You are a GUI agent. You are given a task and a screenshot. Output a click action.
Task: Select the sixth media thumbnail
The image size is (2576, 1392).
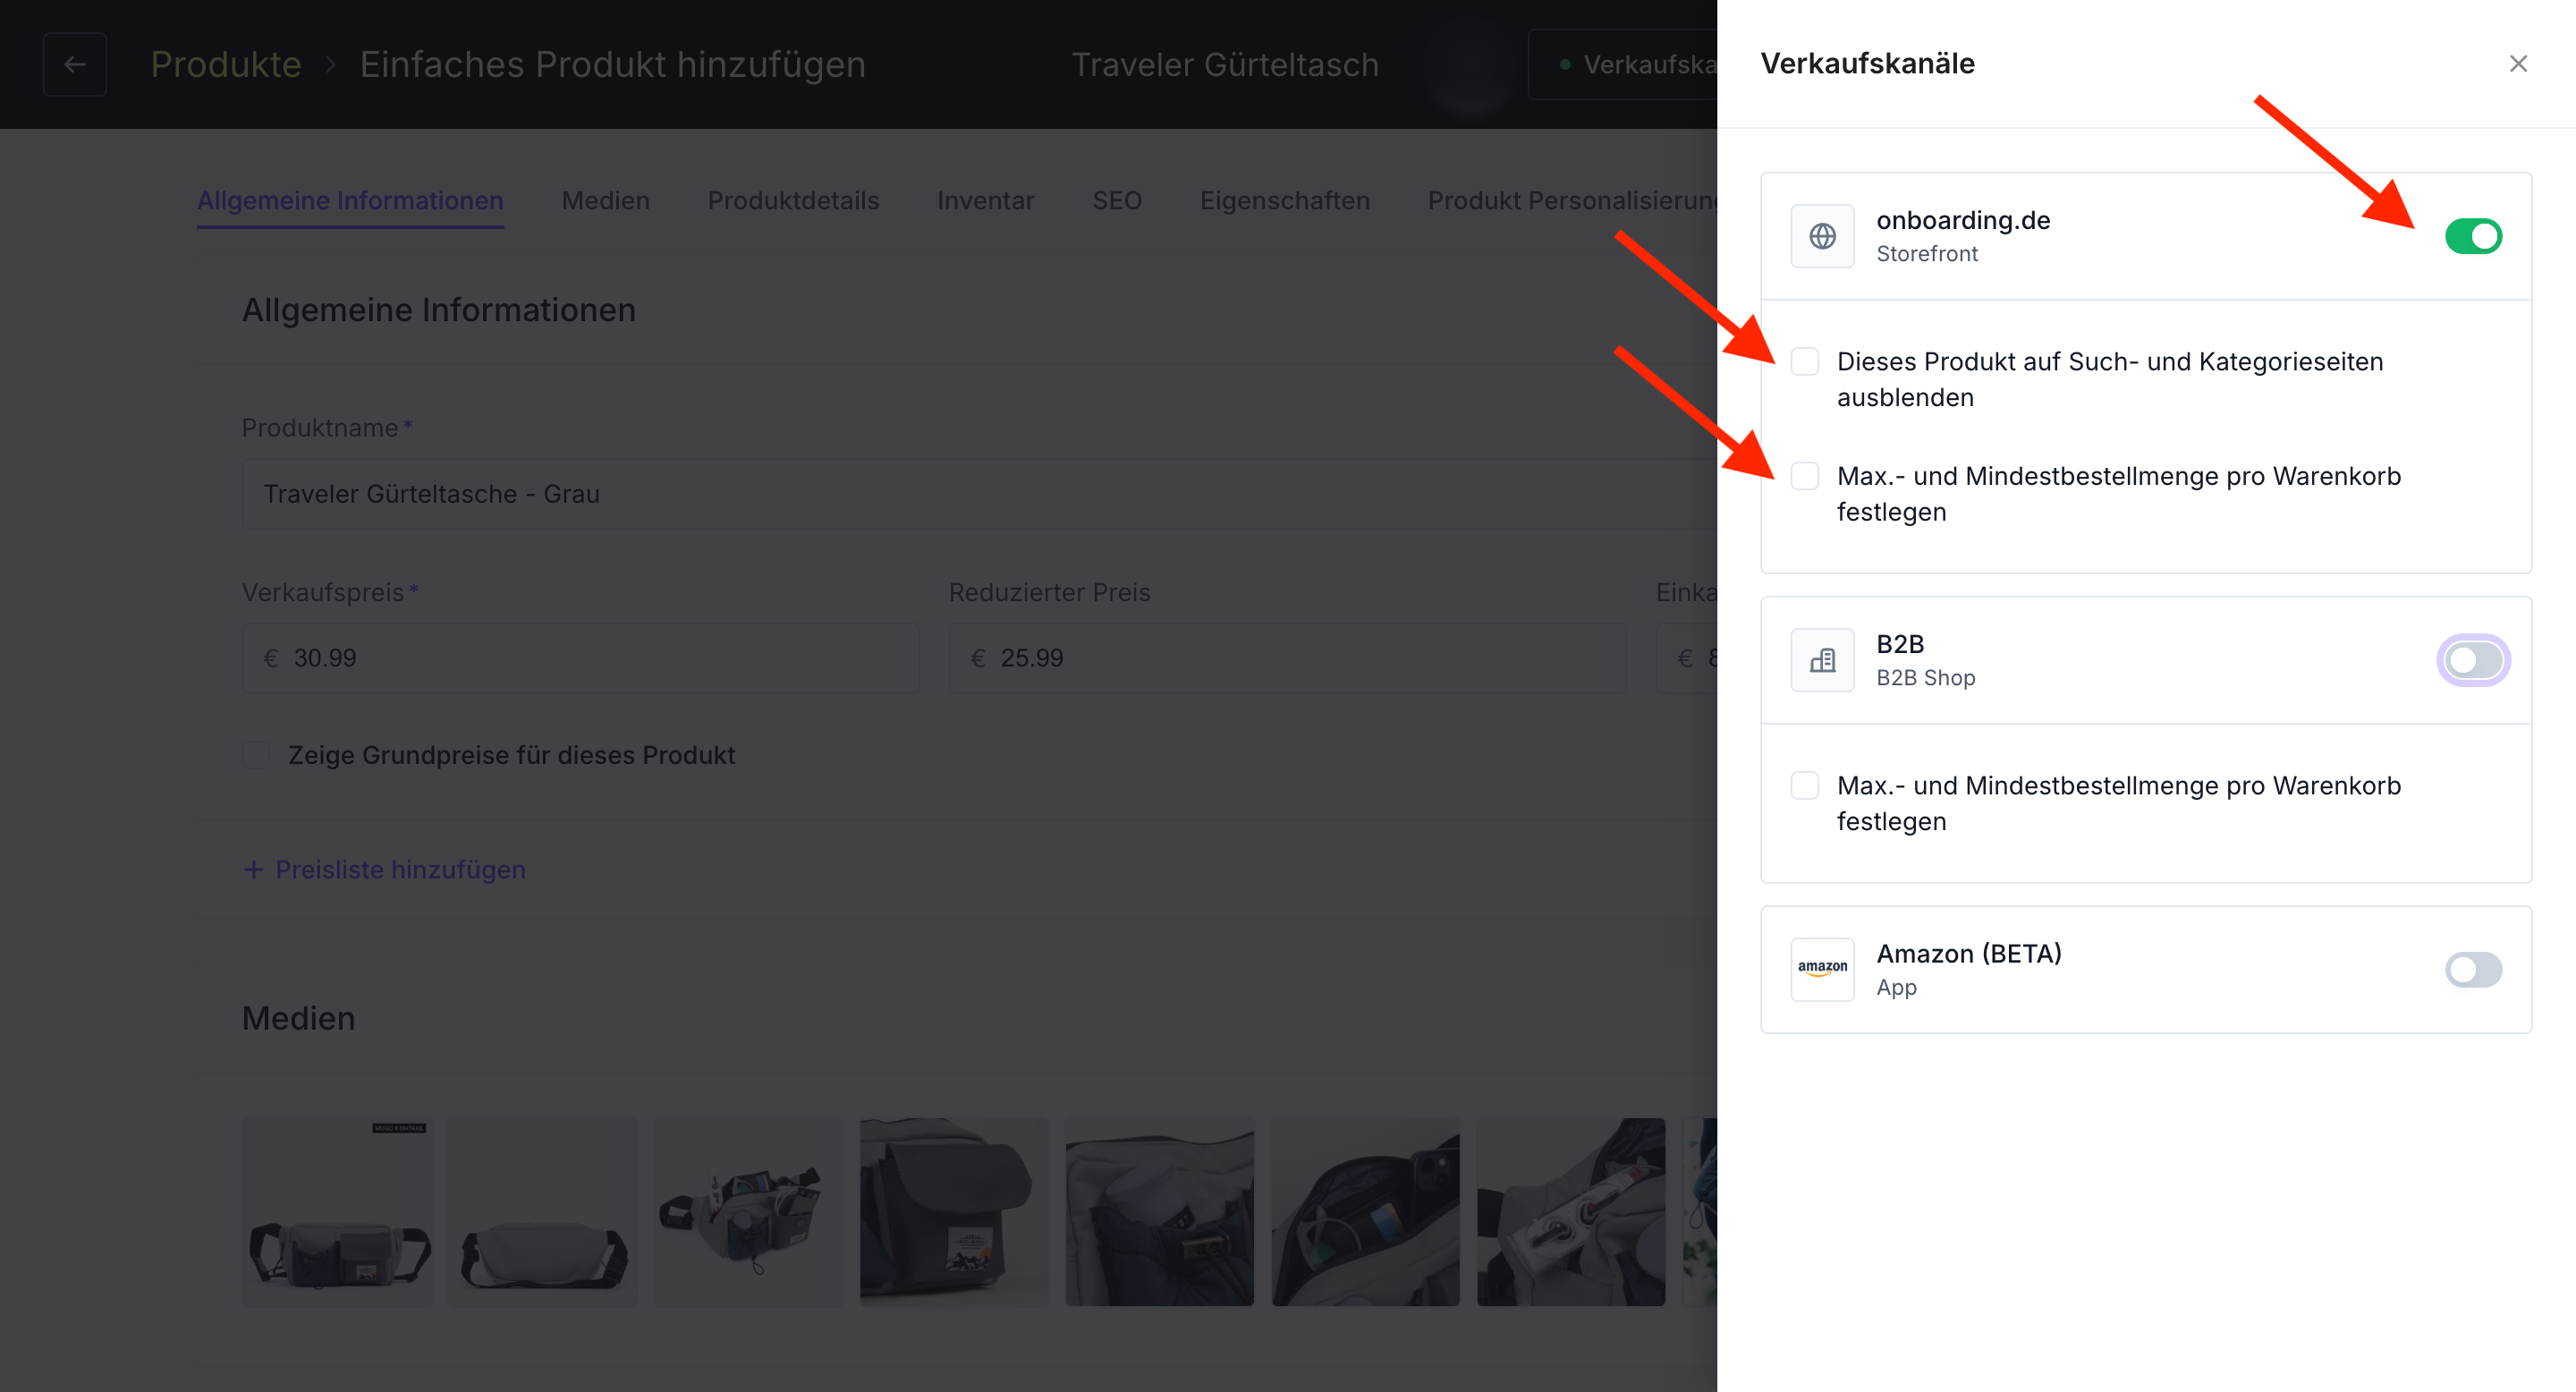1366,1212
